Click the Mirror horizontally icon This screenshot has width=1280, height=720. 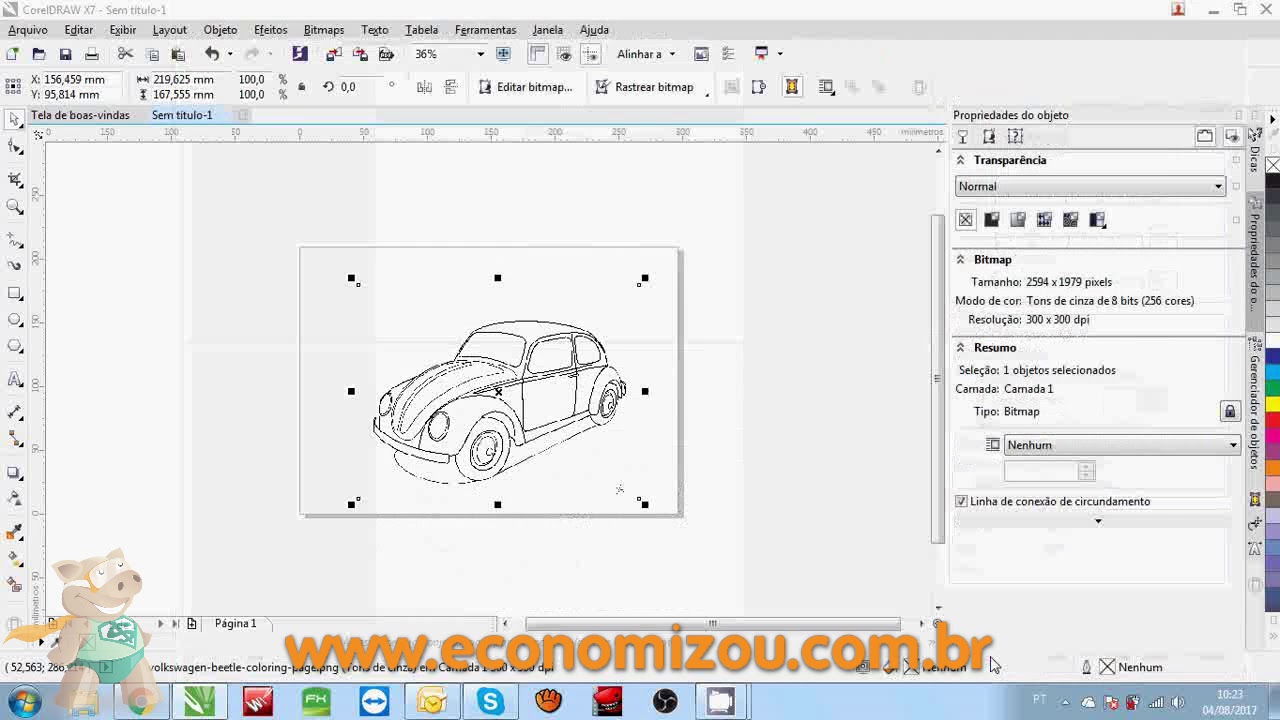425,87
